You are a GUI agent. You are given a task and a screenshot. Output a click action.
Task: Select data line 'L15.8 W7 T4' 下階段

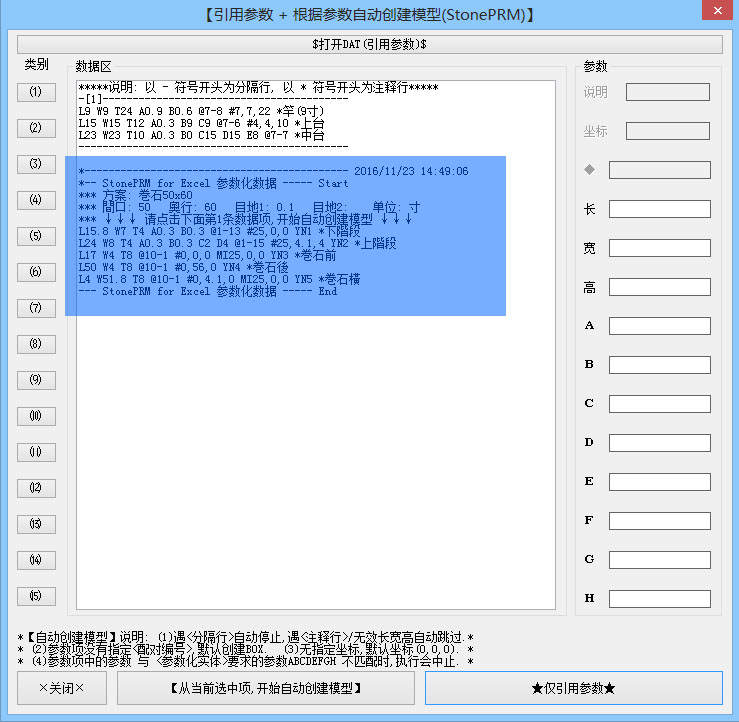(x=219, y=231)
